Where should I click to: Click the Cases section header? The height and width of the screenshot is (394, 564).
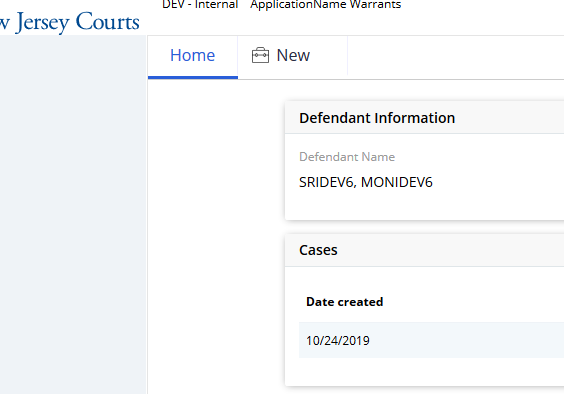tap(424, 250)
